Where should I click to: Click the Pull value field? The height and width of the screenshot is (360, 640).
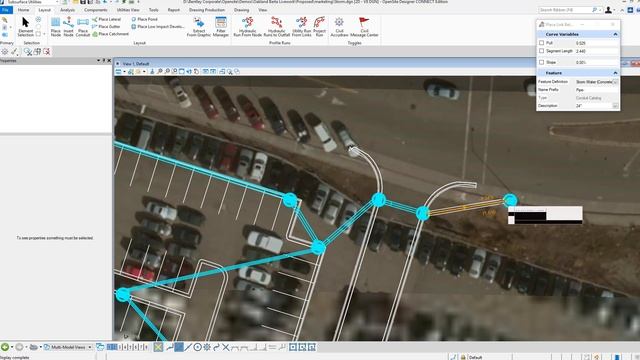[596, 43]
